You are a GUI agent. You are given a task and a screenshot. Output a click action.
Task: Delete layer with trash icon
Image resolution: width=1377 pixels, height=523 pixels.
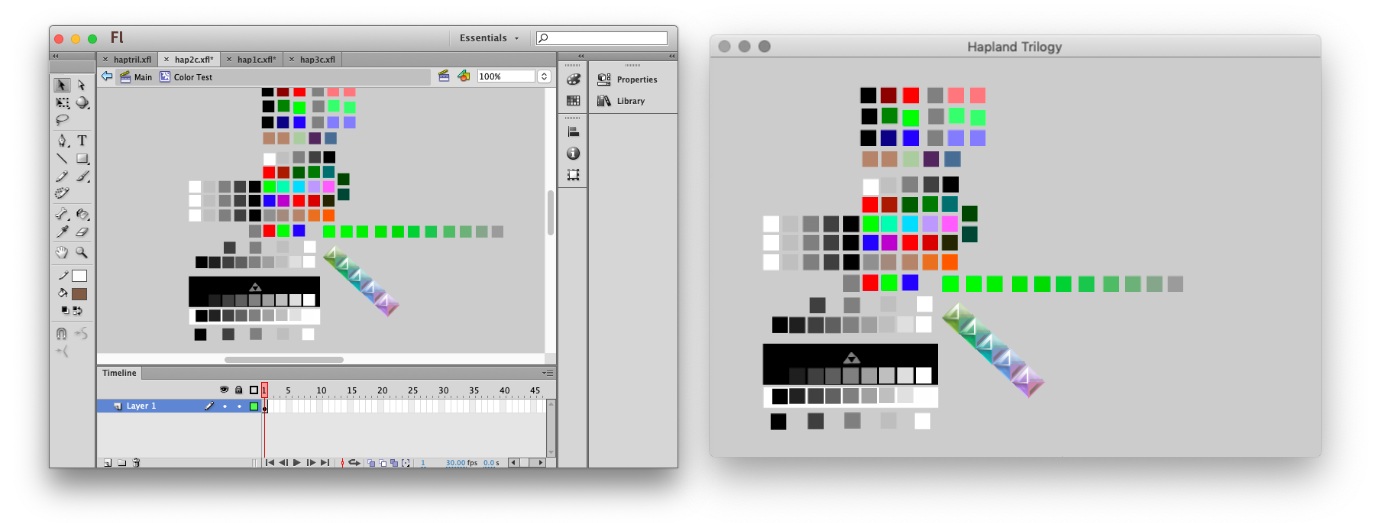[136, 463]
